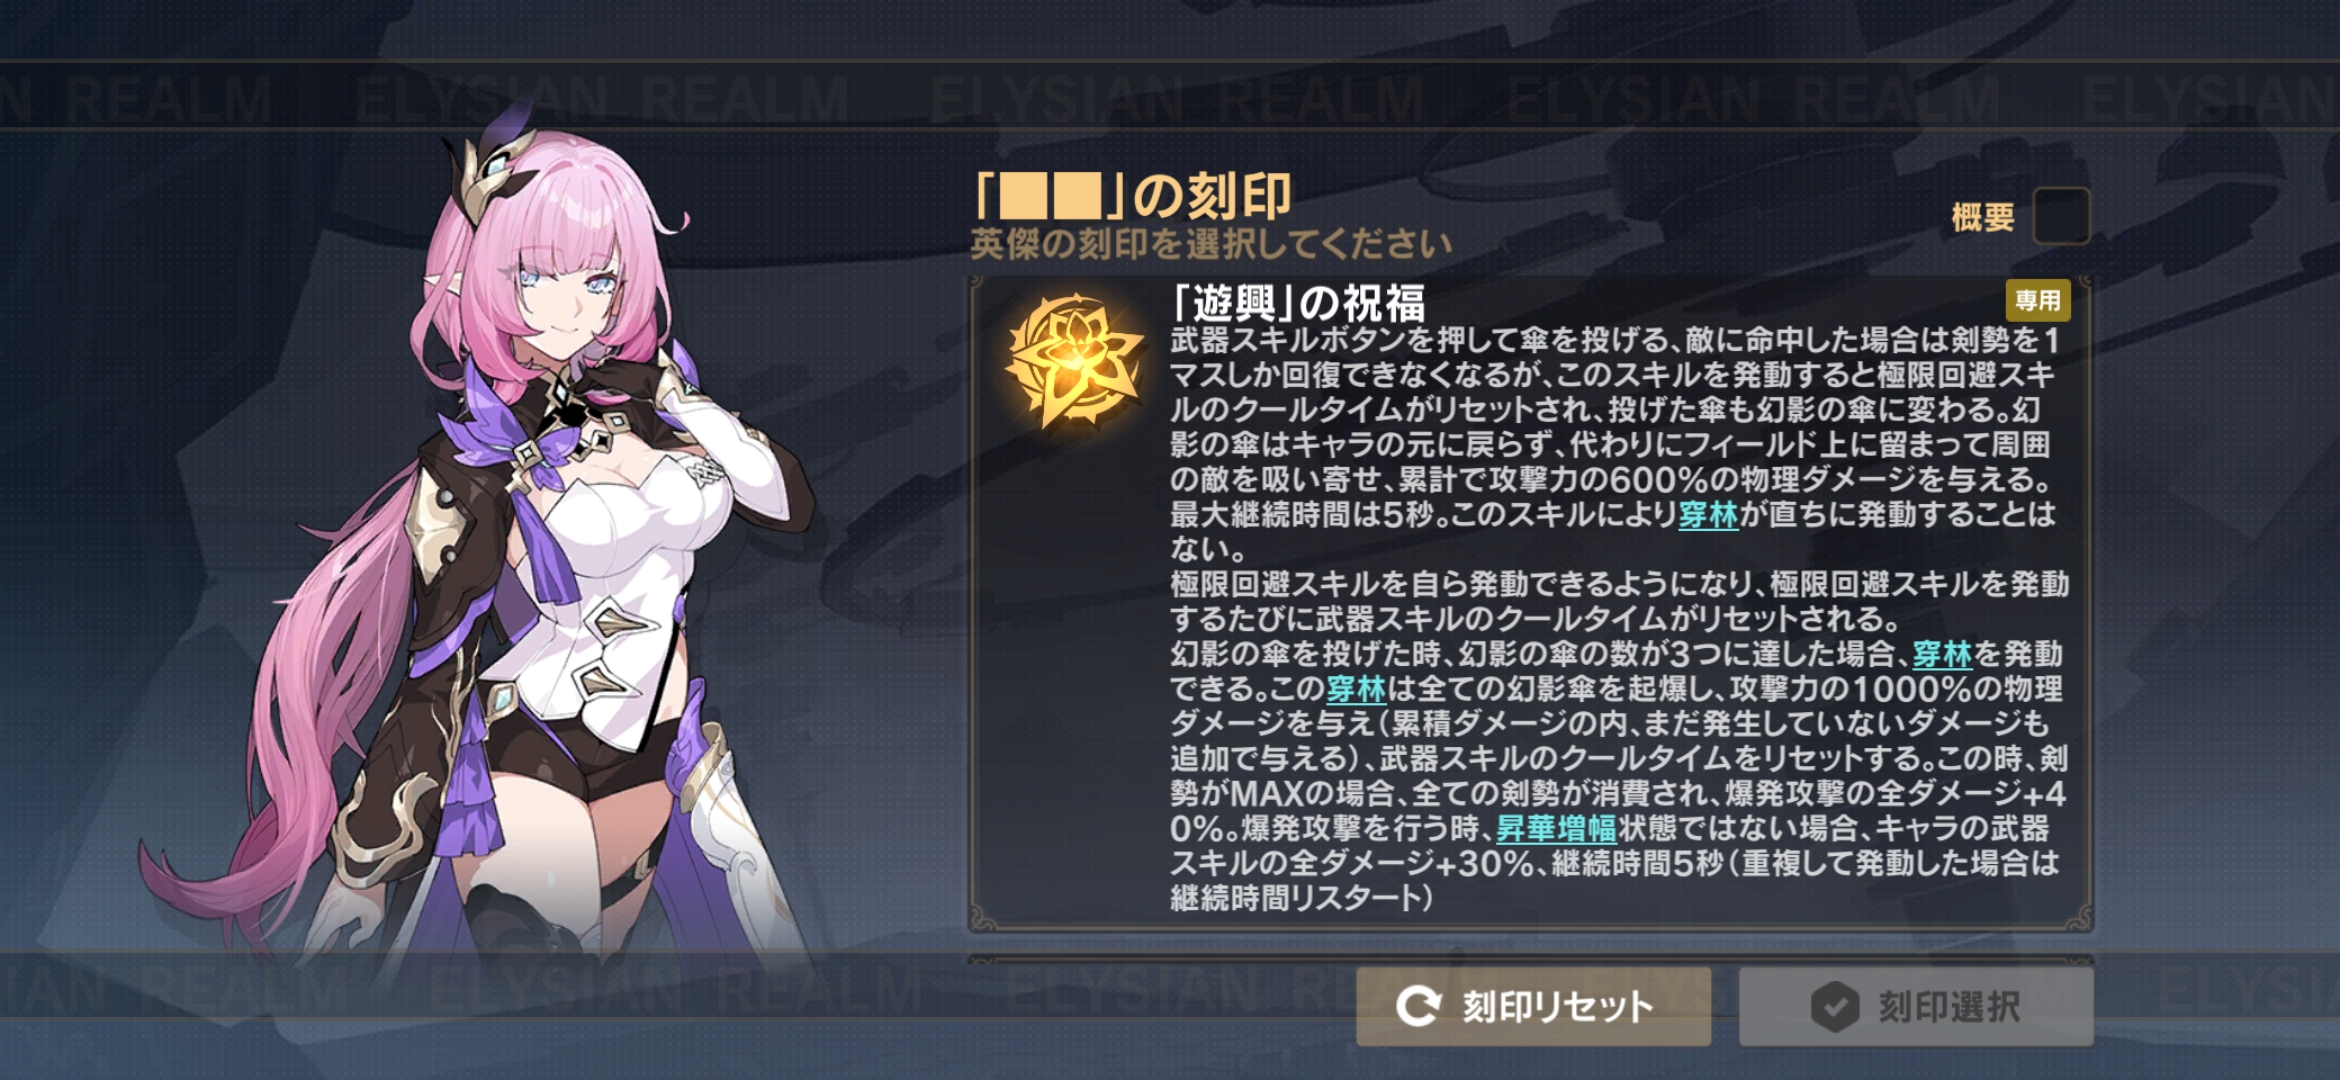
Task: Confirm with the 刻印選択 button
Action: click(x=1915, y=1006)
